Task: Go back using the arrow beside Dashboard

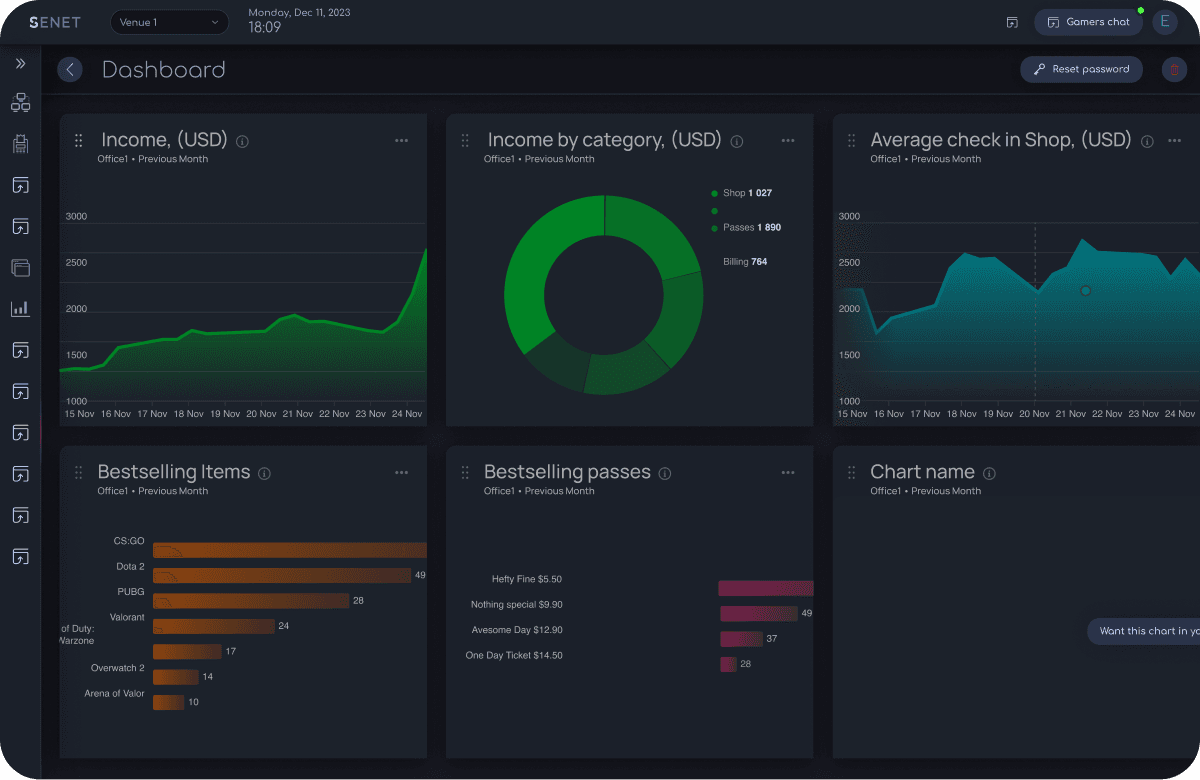Action: pyautogui.click(x=70, y=69)
